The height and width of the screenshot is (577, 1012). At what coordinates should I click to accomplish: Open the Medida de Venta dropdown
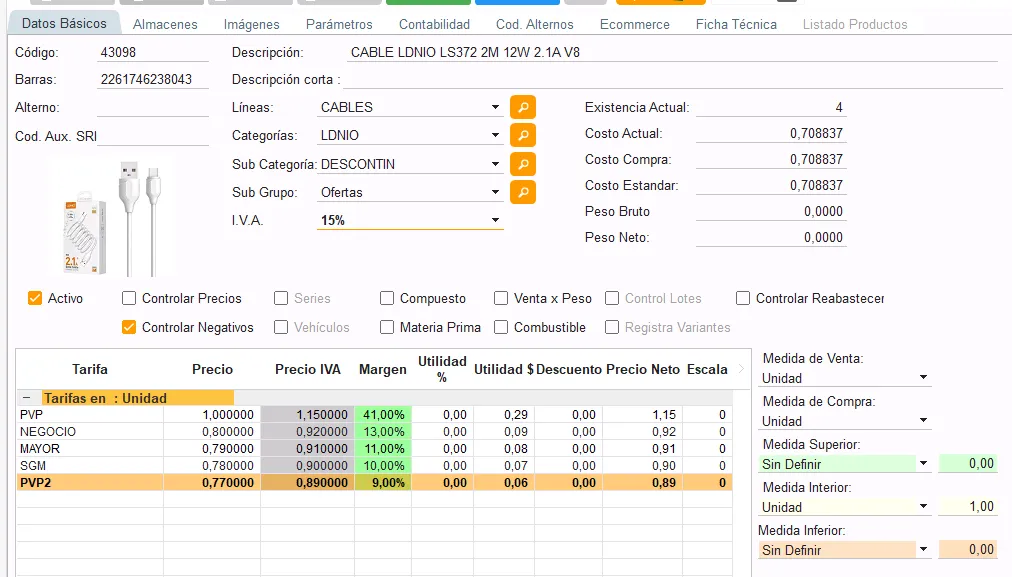tap(922, 378)
